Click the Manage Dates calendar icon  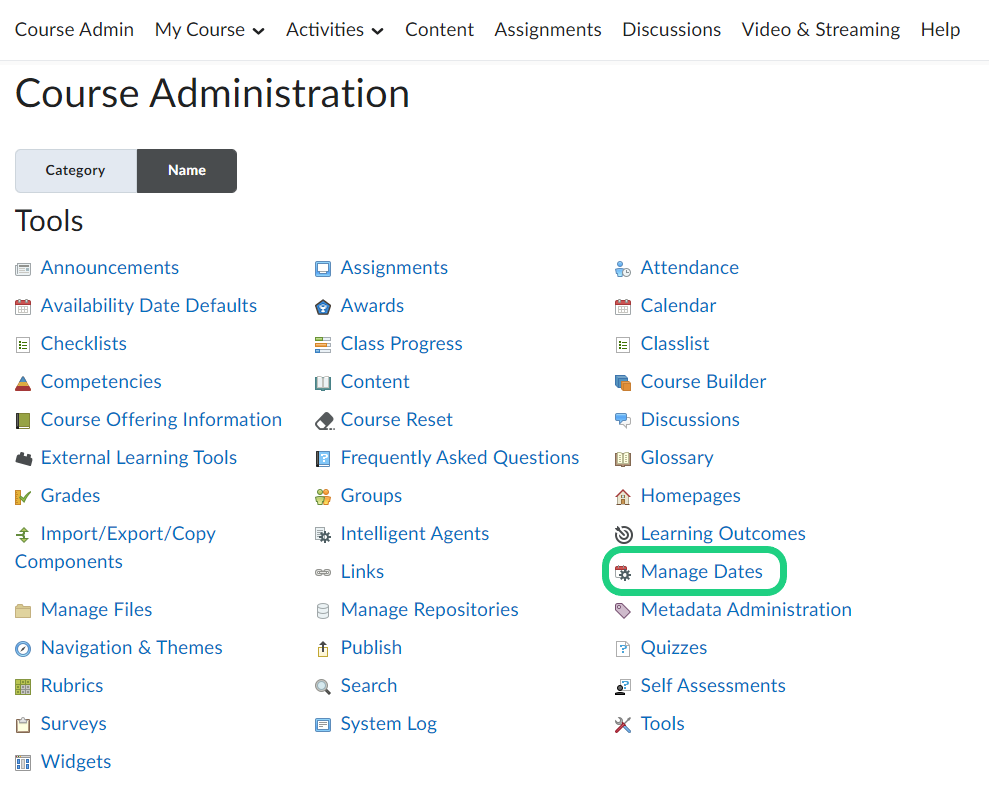tap(623, 573)
